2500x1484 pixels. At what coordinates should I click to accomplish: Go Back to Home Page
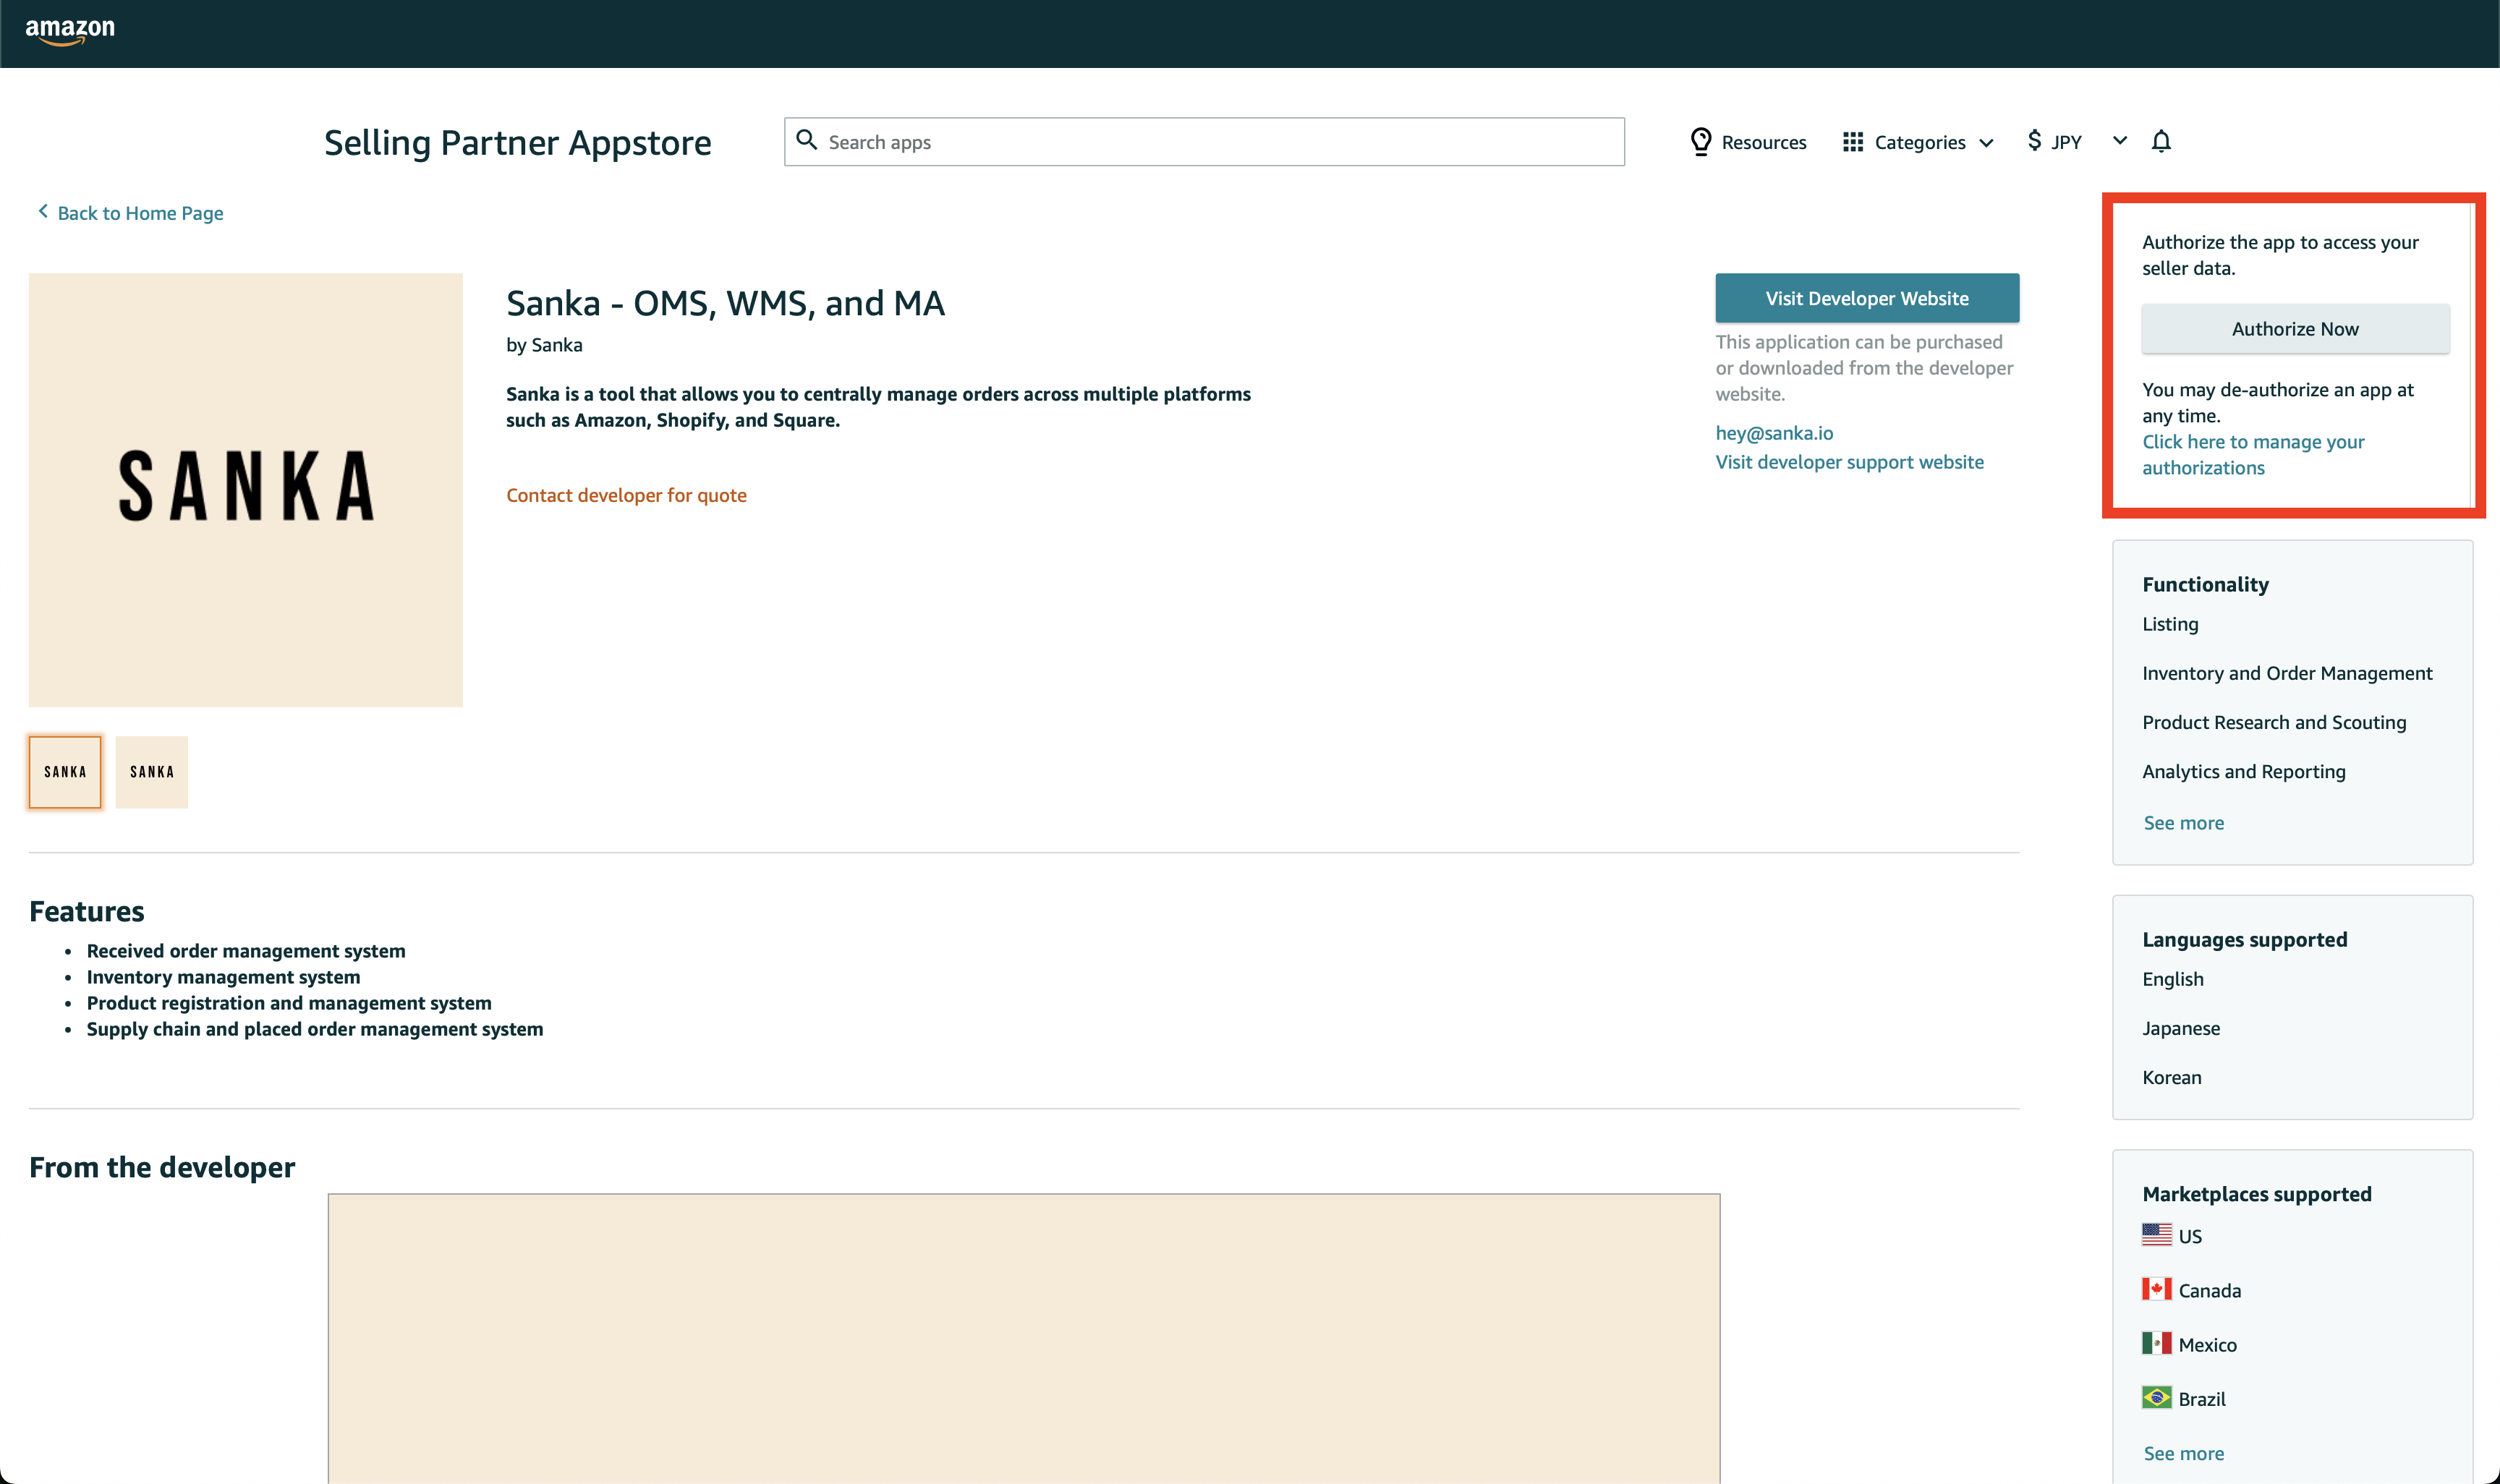coord(140,213)
